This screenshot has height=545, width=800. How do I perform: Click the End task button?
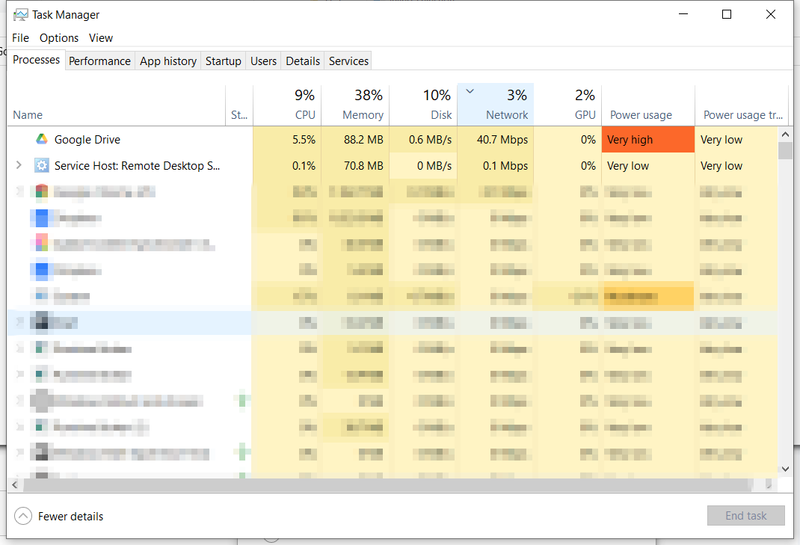pos(745,515)
